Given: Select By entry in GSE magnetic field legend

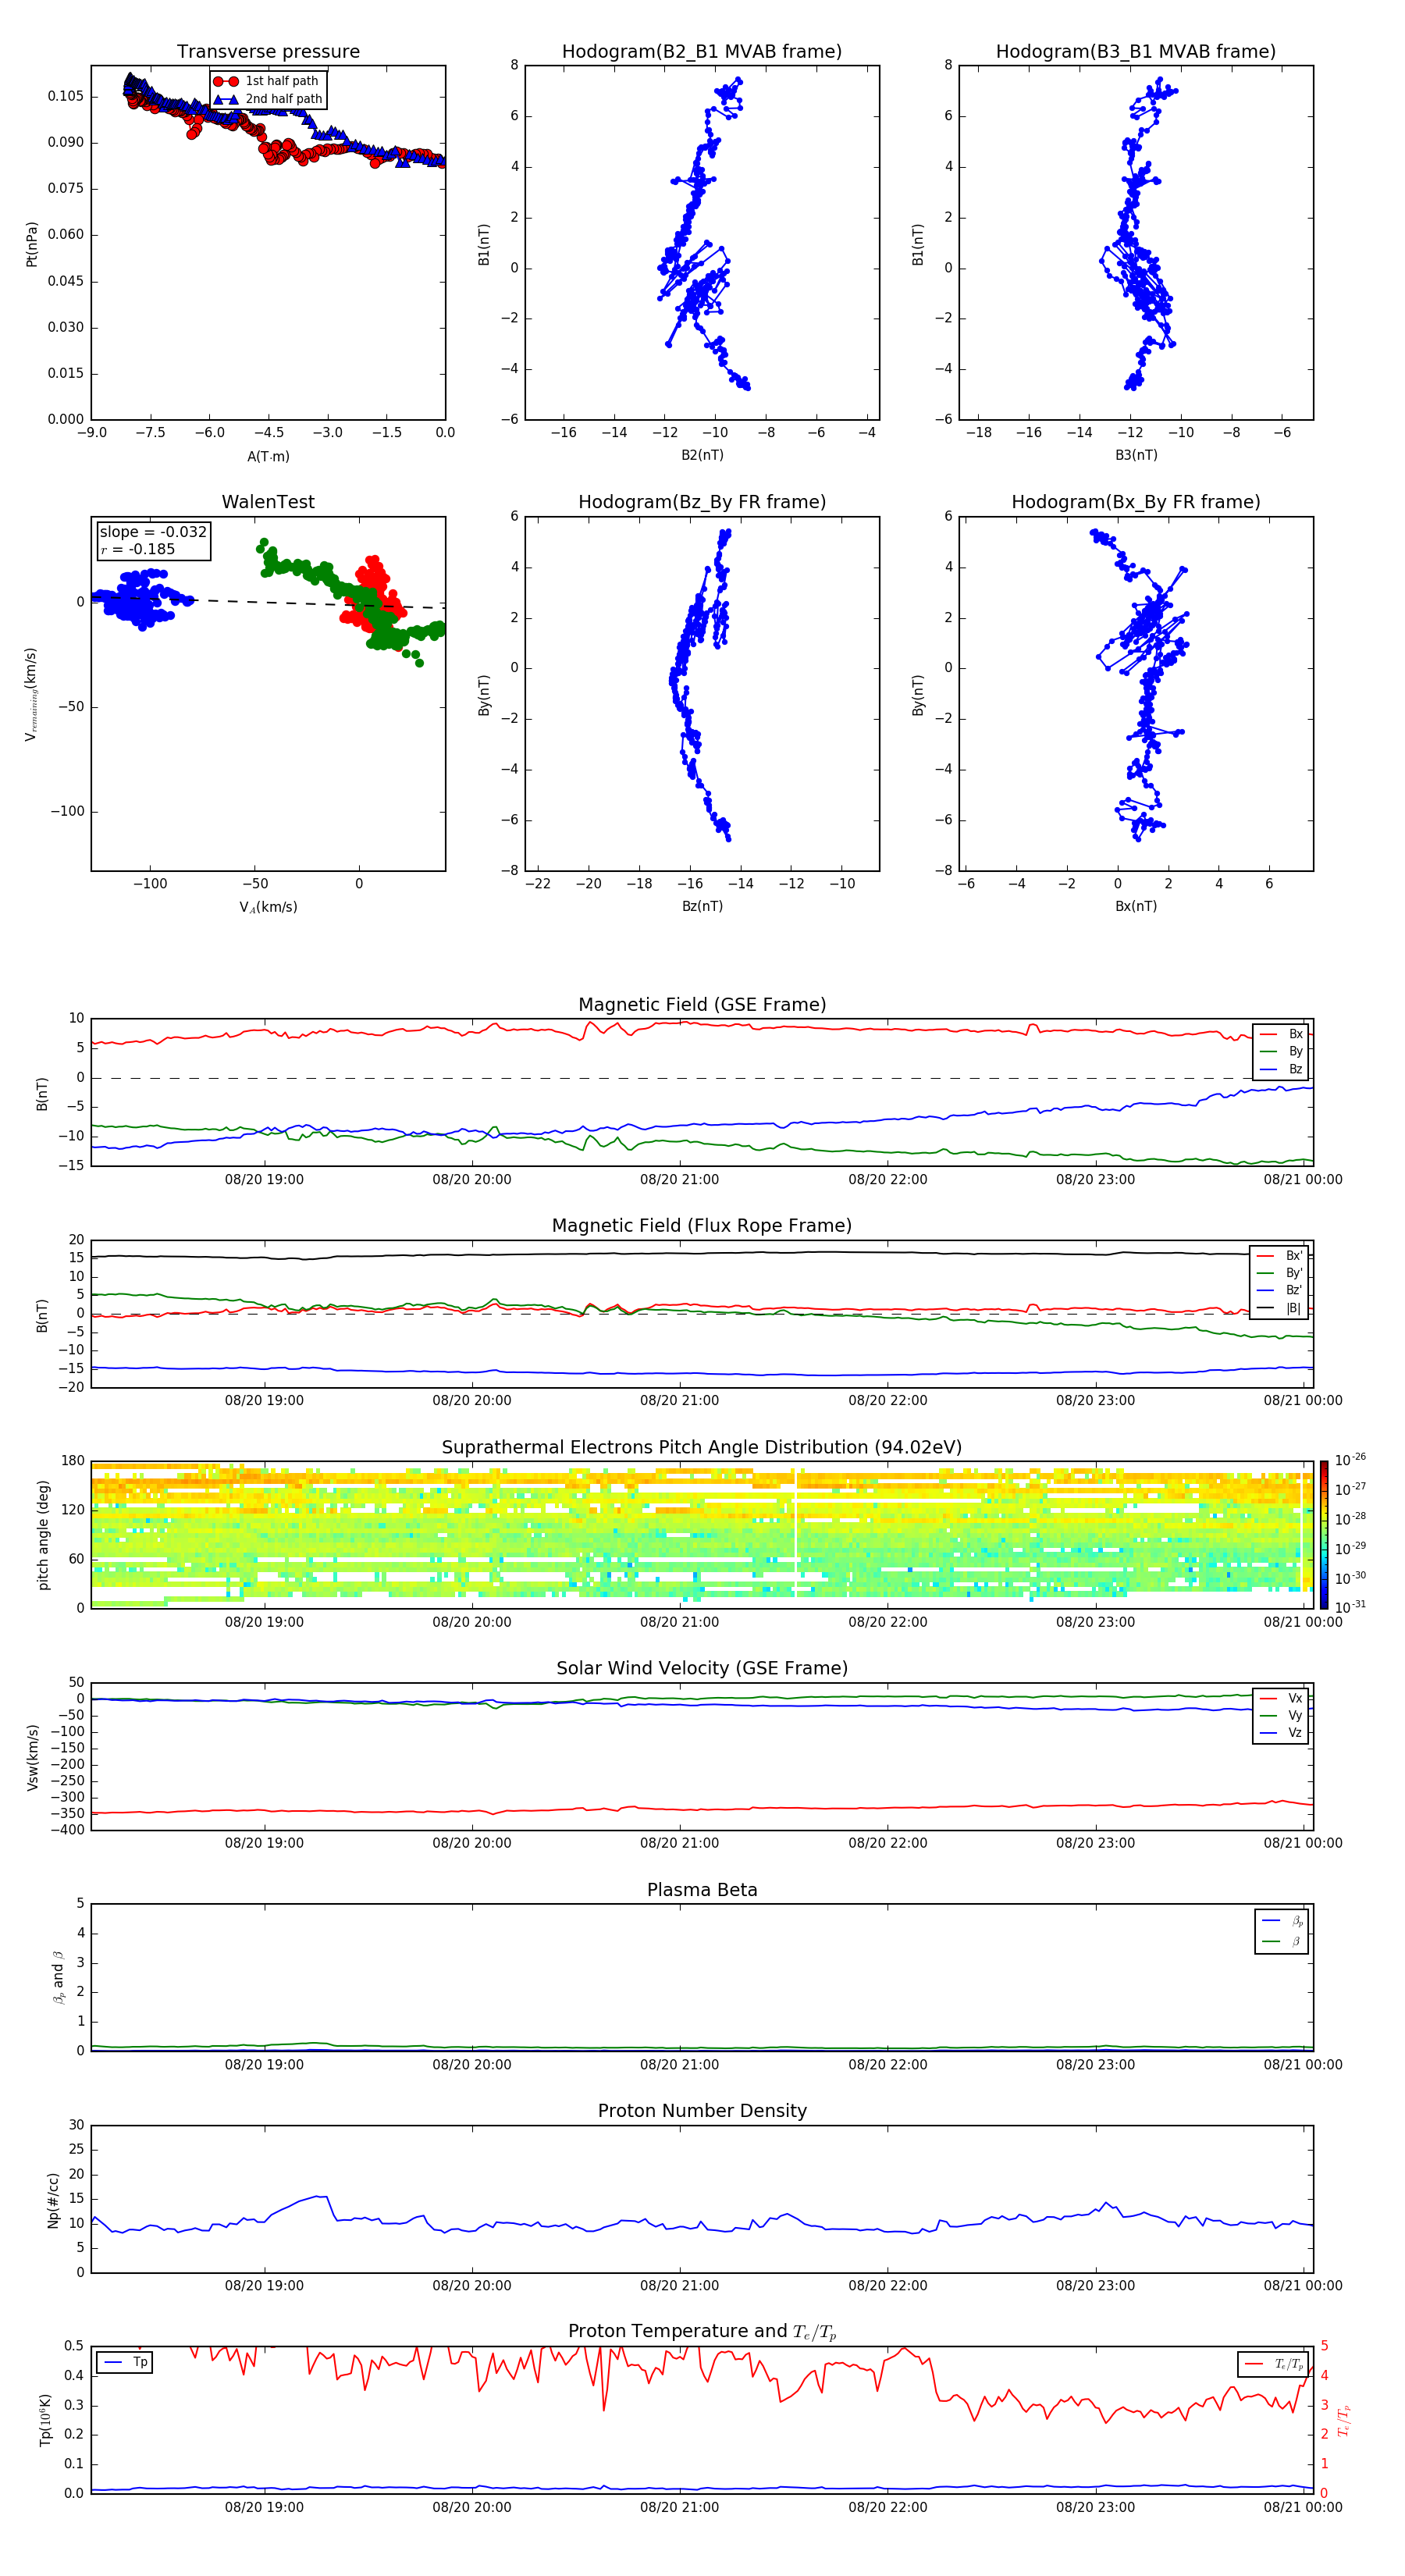Looking at the screenshot, I should 1281,1051.
